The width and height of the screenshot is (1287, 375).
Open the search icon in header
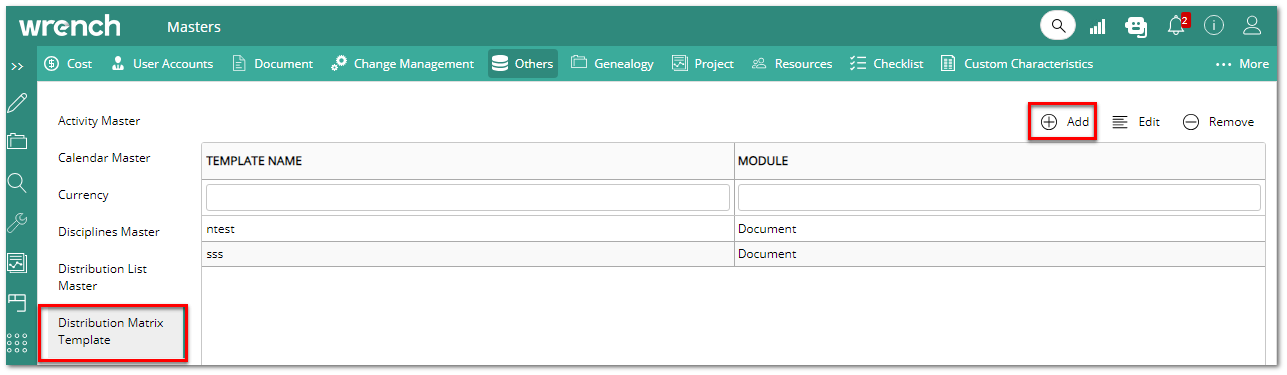tap(1058, 26)
